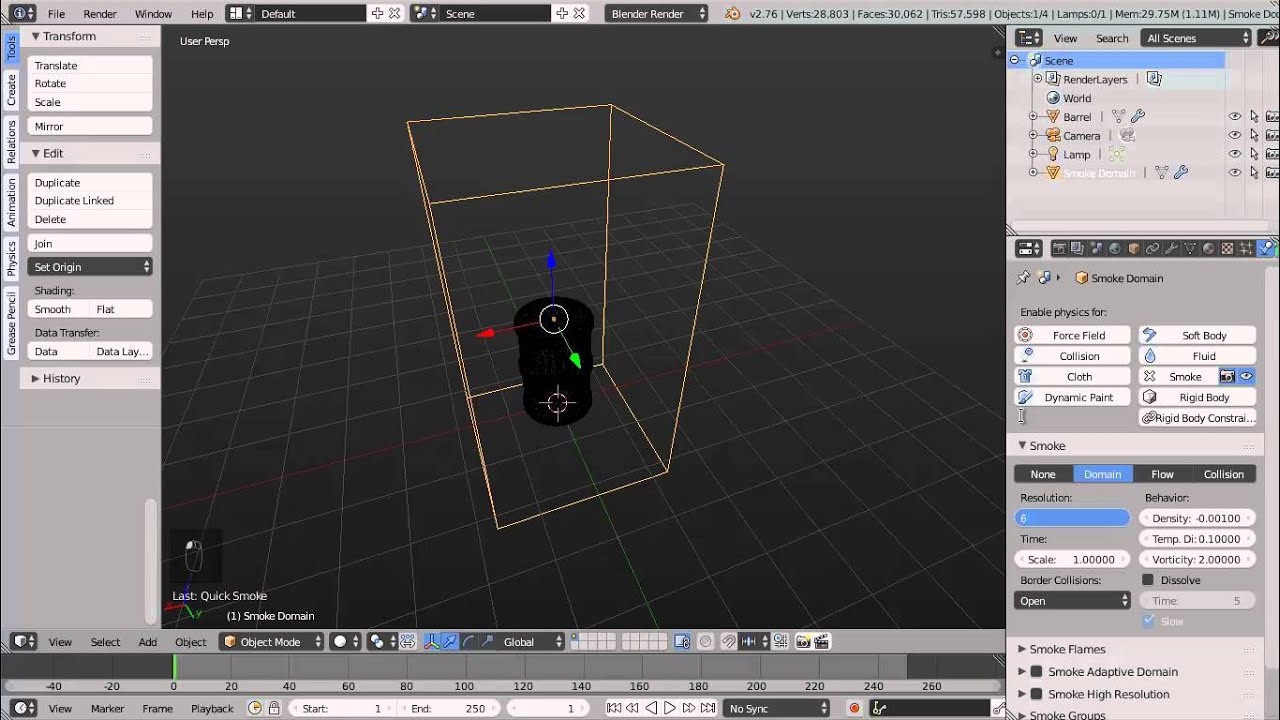
Task: Open the Render properties tab icon
Action: [x=1059, y=249]
